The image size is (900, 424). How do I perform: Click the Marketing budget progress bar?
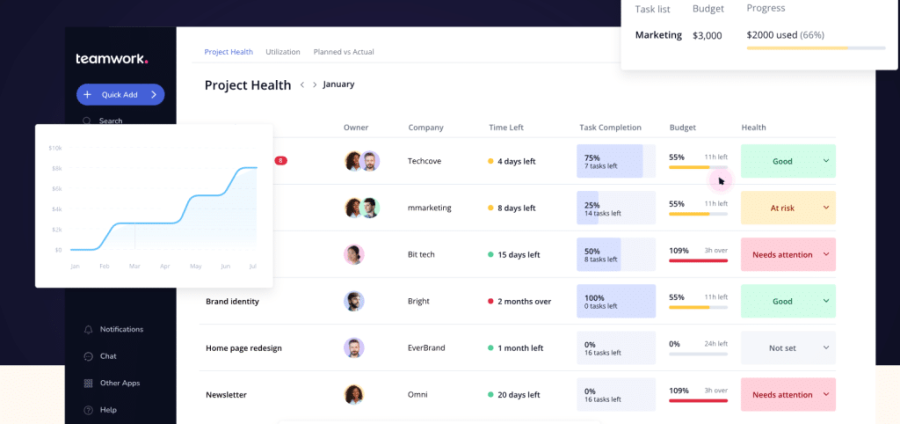pyautogui.click(x=816, y=48)
